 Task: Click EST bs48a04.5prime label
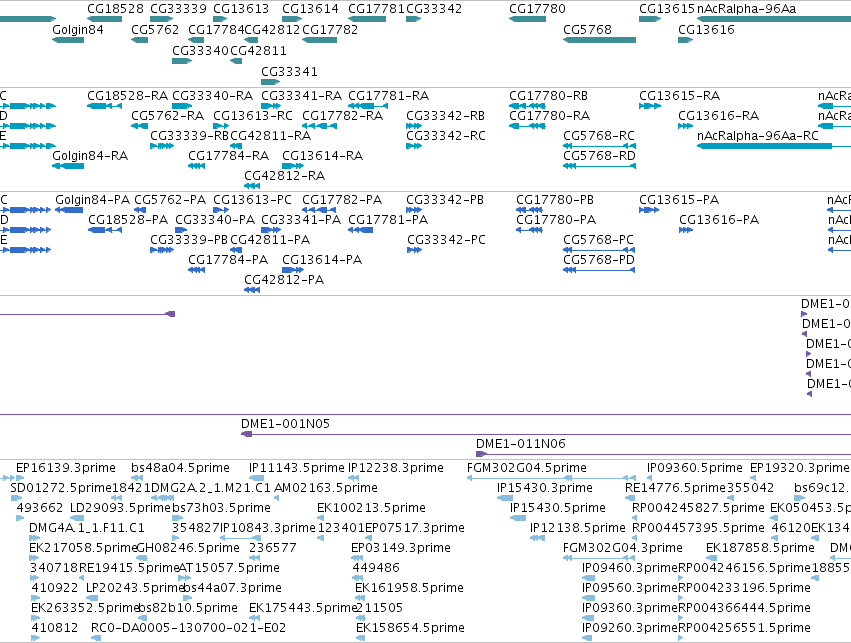coord(180,468)
